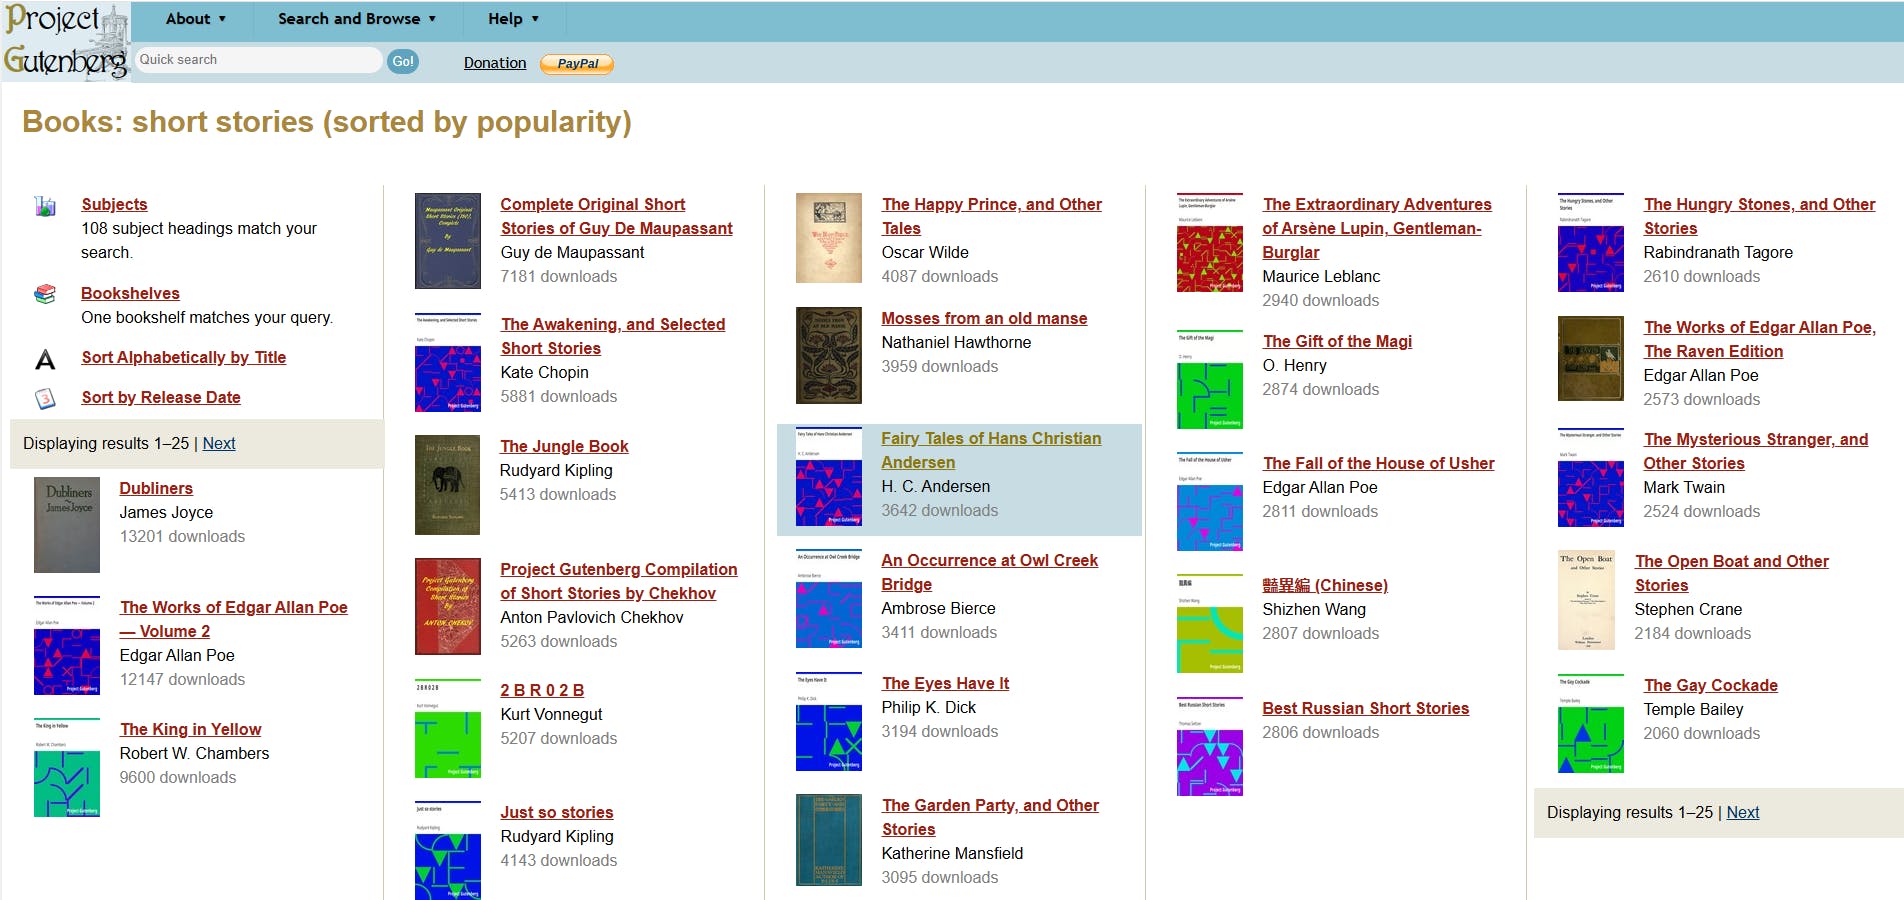Click Works of Edgar Allan Poe Volume 2 cover
1904x900 pixels.
point(67,645)
